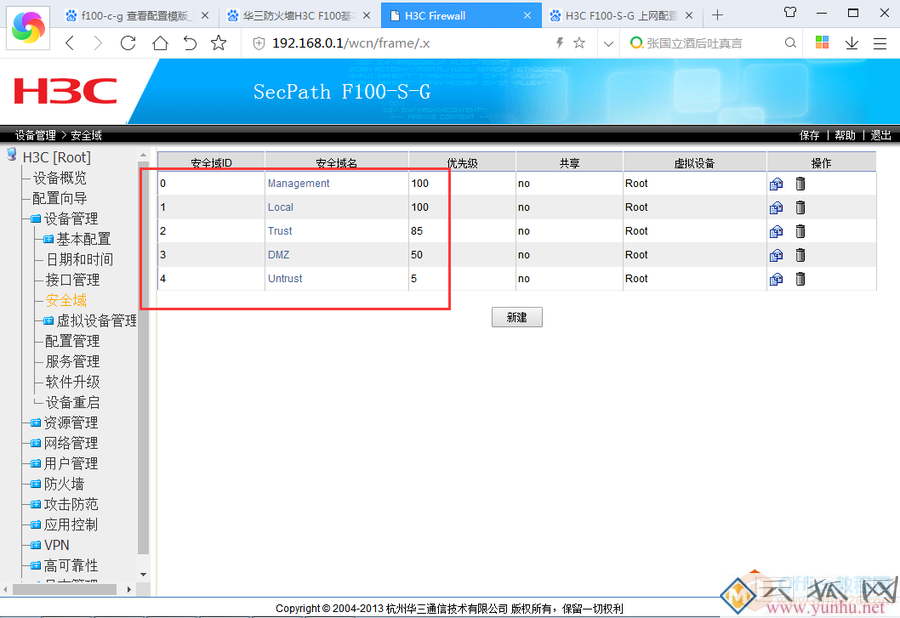Go to browser home page icon

160,43
